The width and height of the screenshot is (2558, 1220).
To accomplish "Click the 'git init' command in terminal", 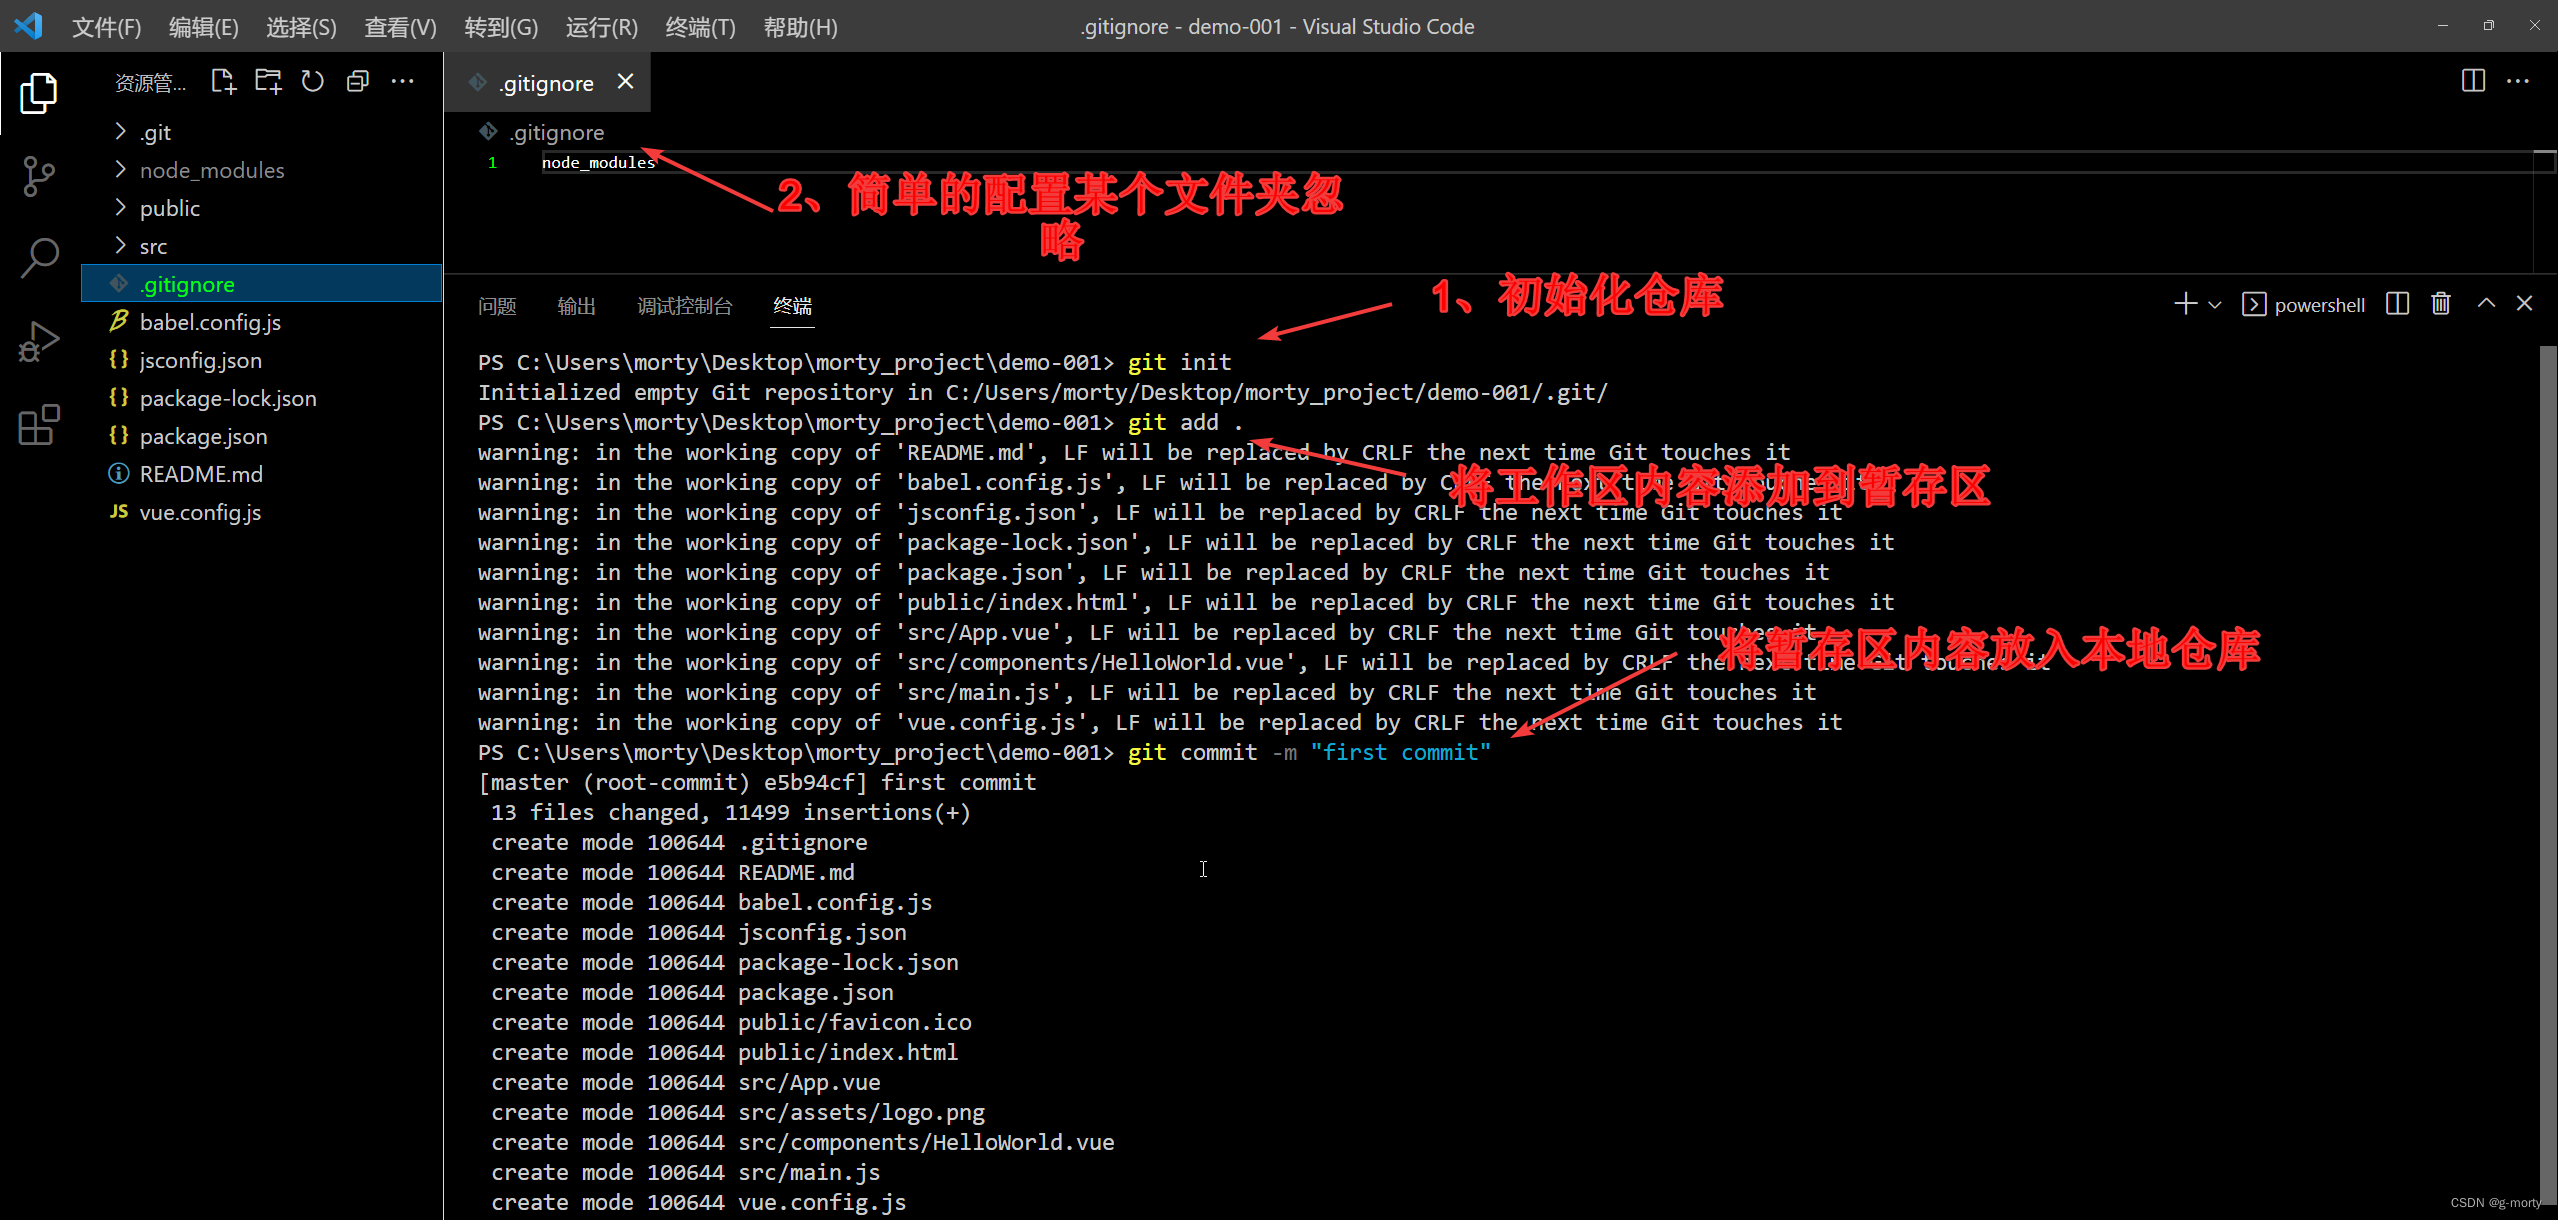I will [1180, 362].
